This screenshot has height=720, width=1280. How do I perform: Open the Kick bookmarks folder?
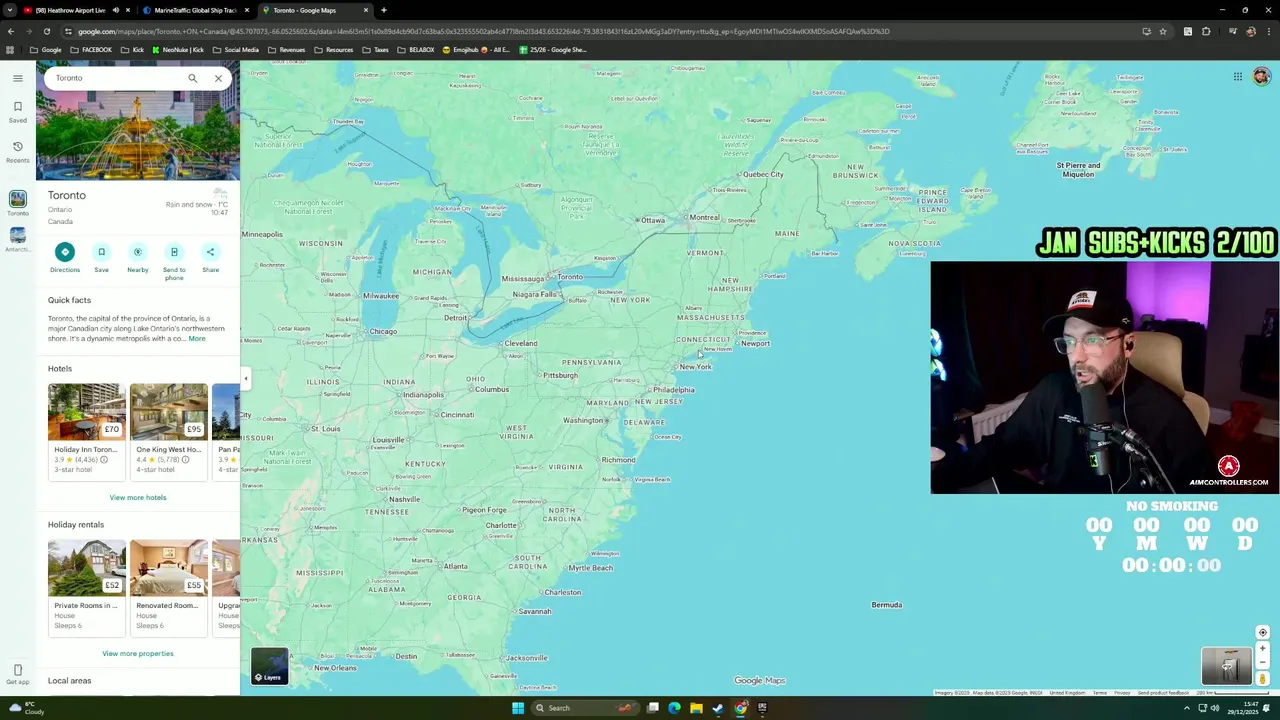pos(132,50)
